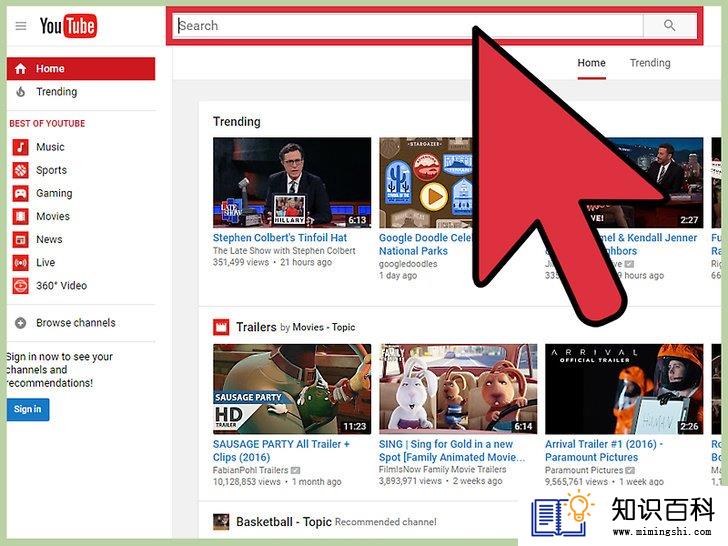Click the BEST OF YOUTUBE heading
This screenshot has height=546, width=728.
click(x=47, y=124)
